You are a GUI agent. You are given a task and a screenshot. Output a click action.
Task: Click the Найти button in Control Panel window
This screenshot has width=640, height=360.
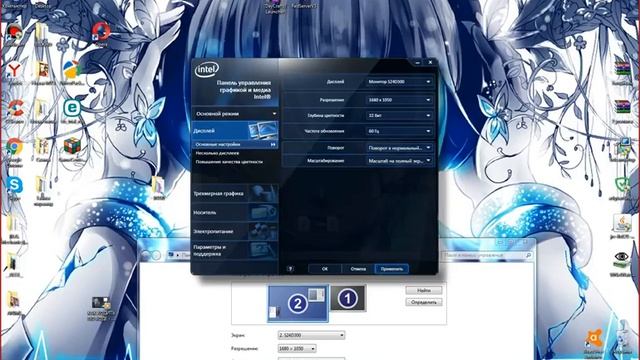click(424, 290)
